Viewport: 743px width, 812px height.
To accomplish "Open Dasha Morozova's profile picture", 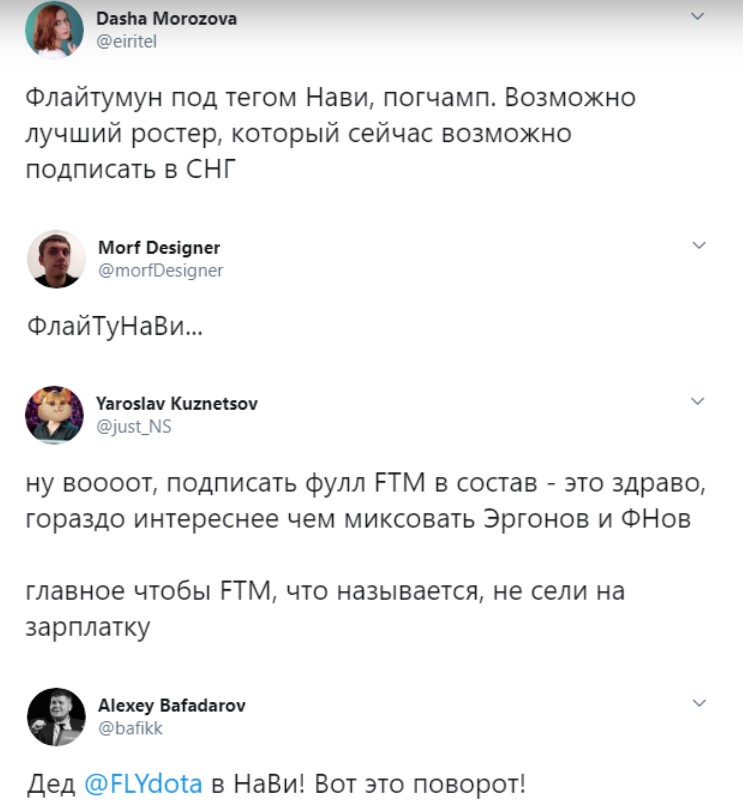I will click(55, 26).
